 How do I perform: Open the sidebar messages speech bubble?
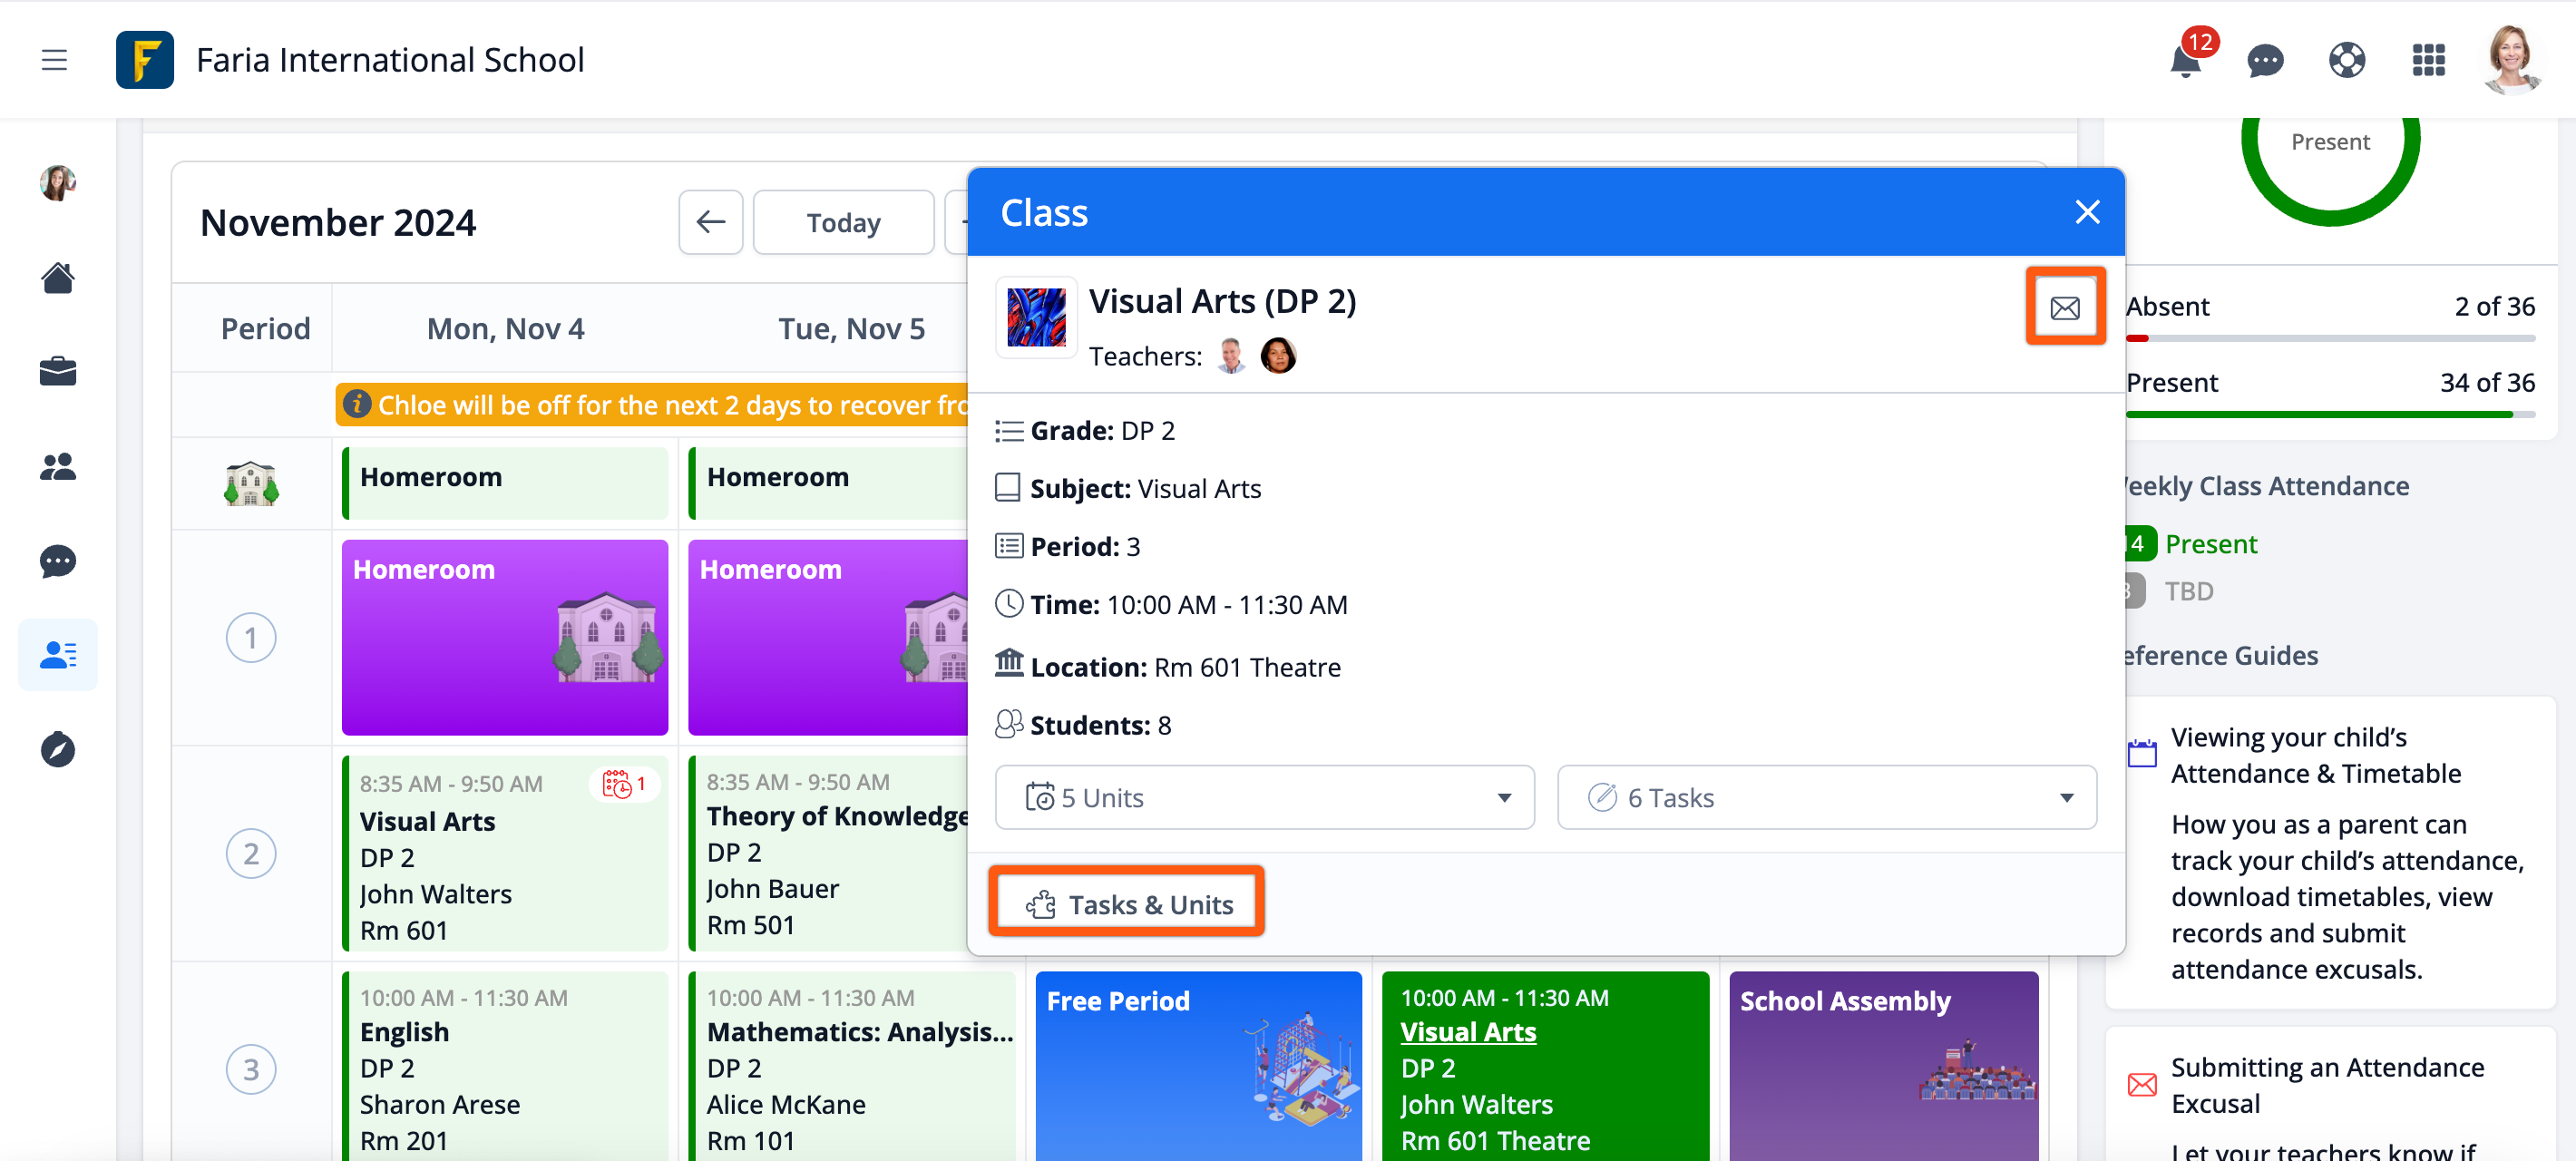coord(58,561)
